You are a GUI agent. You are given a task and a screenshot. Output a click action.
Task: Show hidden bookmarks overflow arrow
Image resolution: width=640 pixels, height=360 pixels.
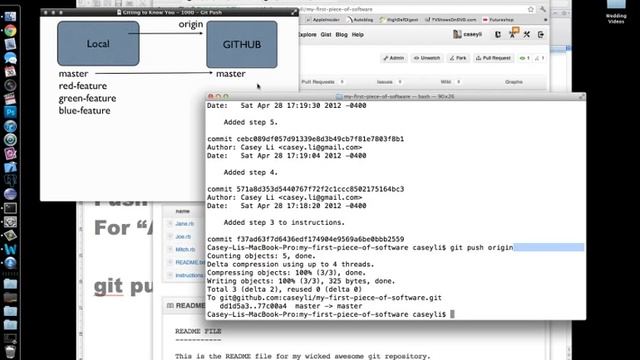[545, 20]
